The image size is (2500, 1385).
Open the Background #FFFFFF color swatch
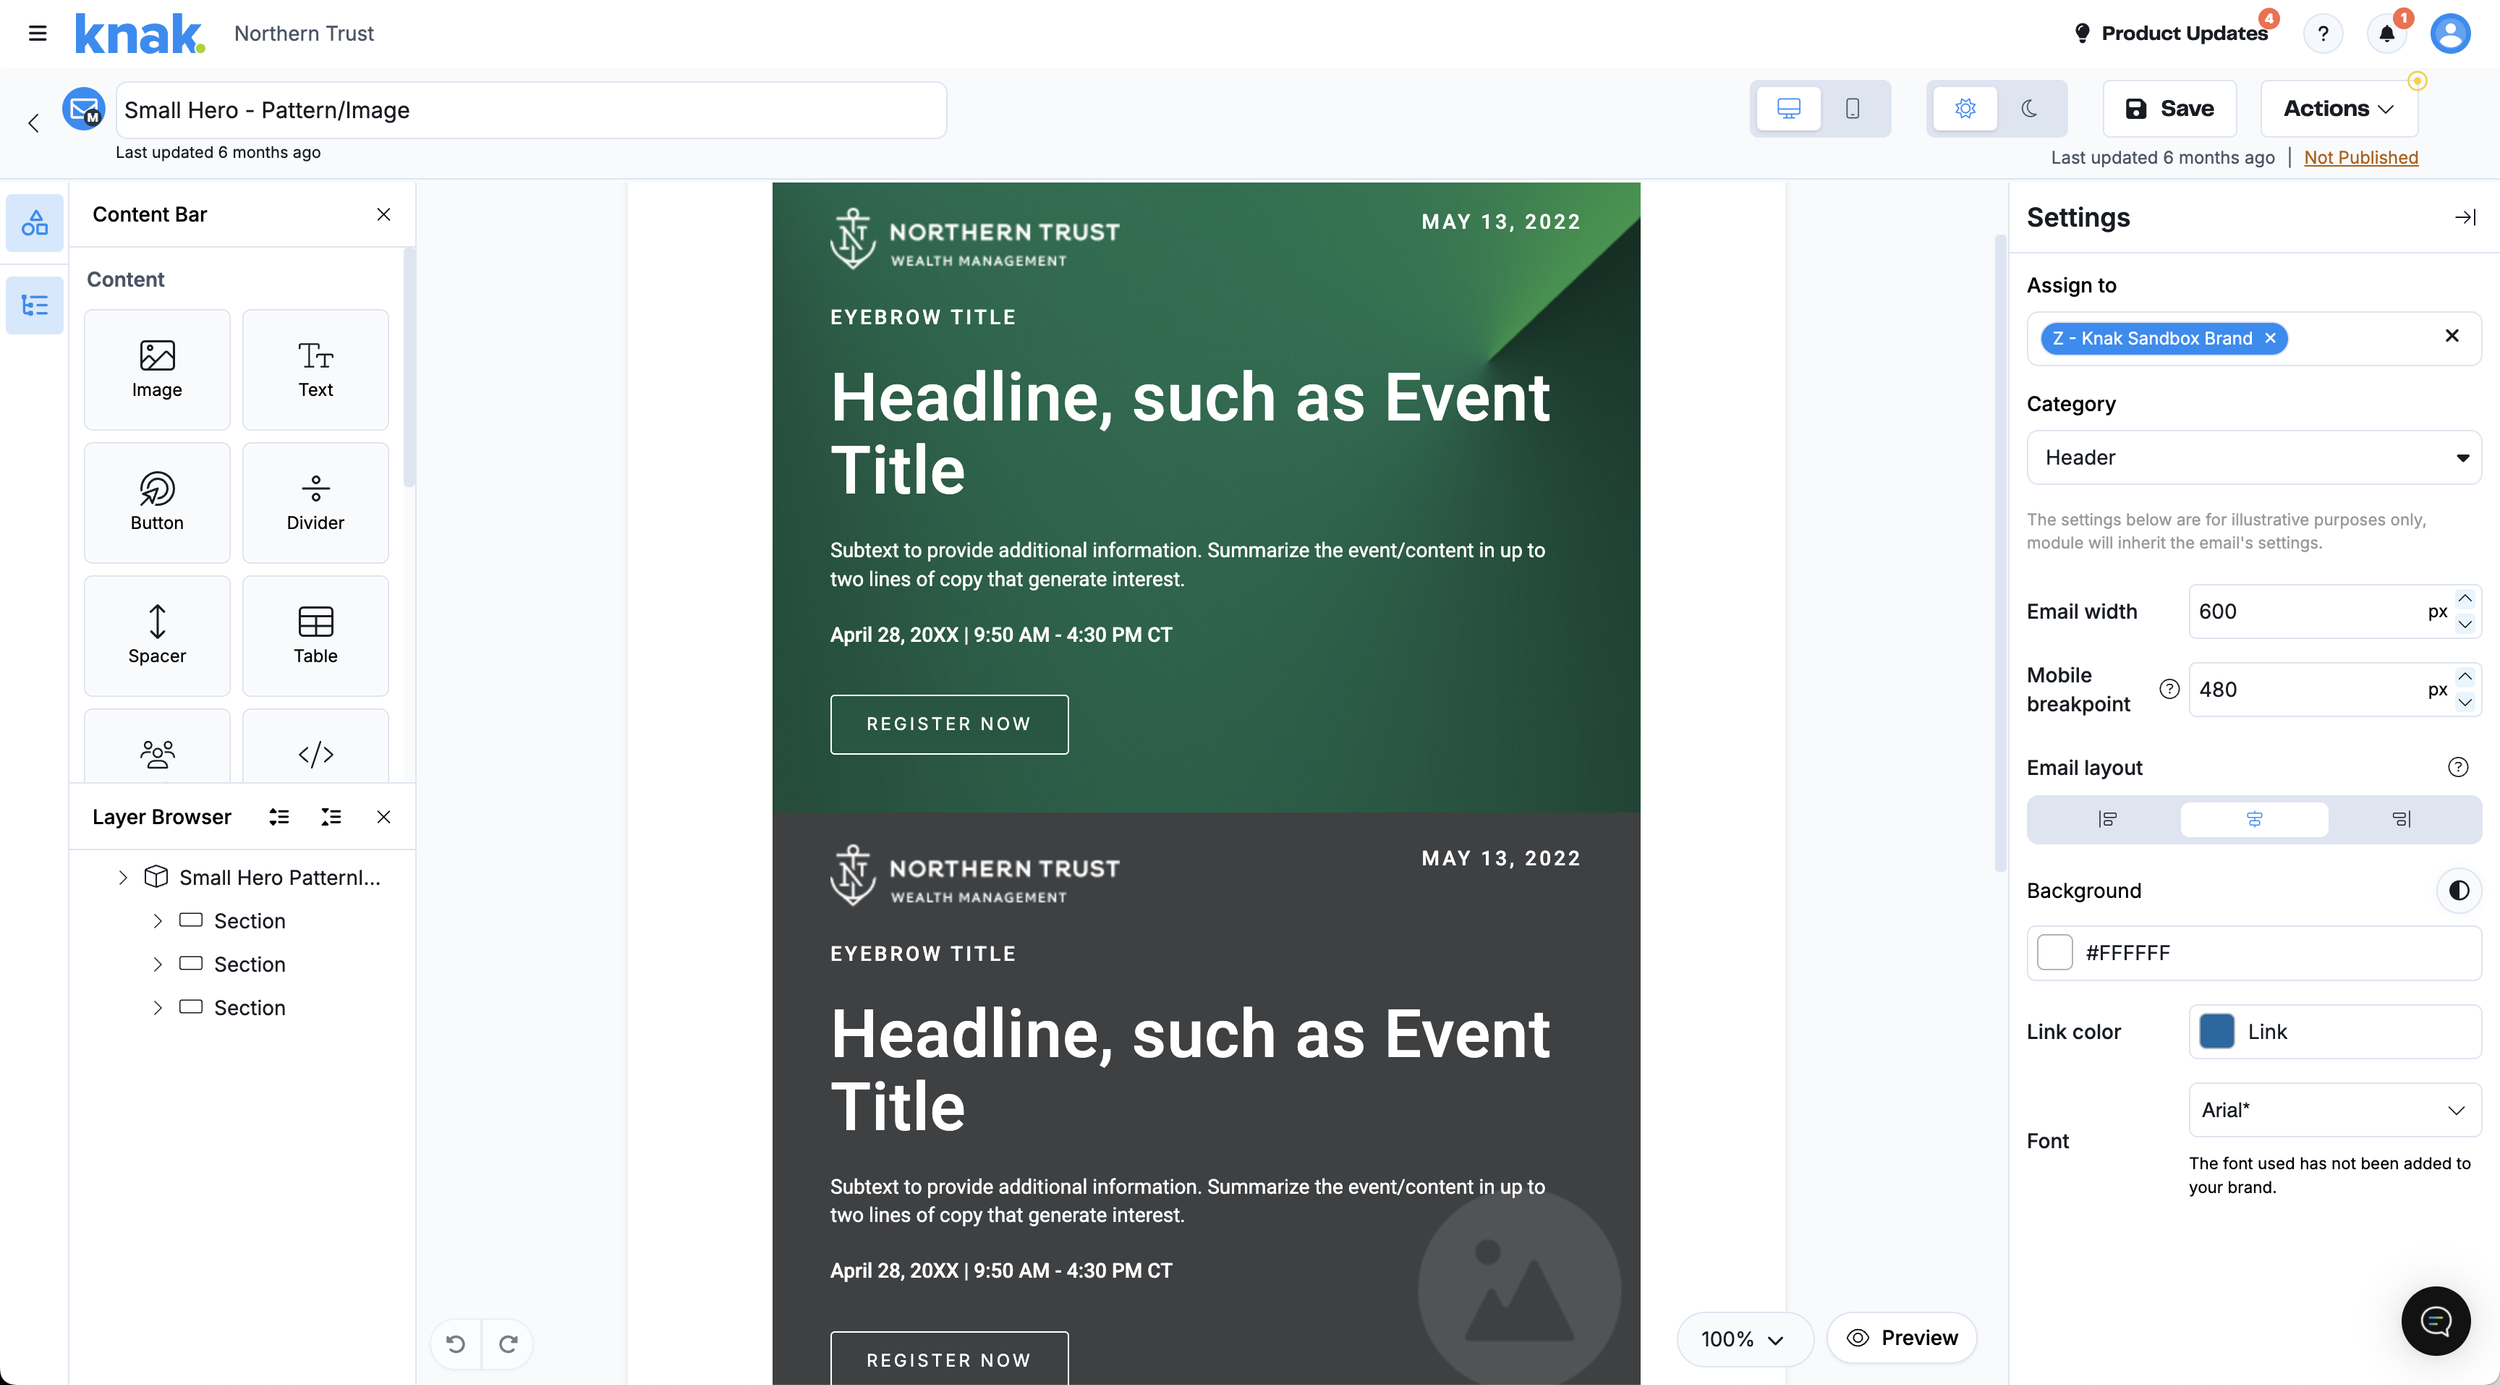tap(2055, 952)
